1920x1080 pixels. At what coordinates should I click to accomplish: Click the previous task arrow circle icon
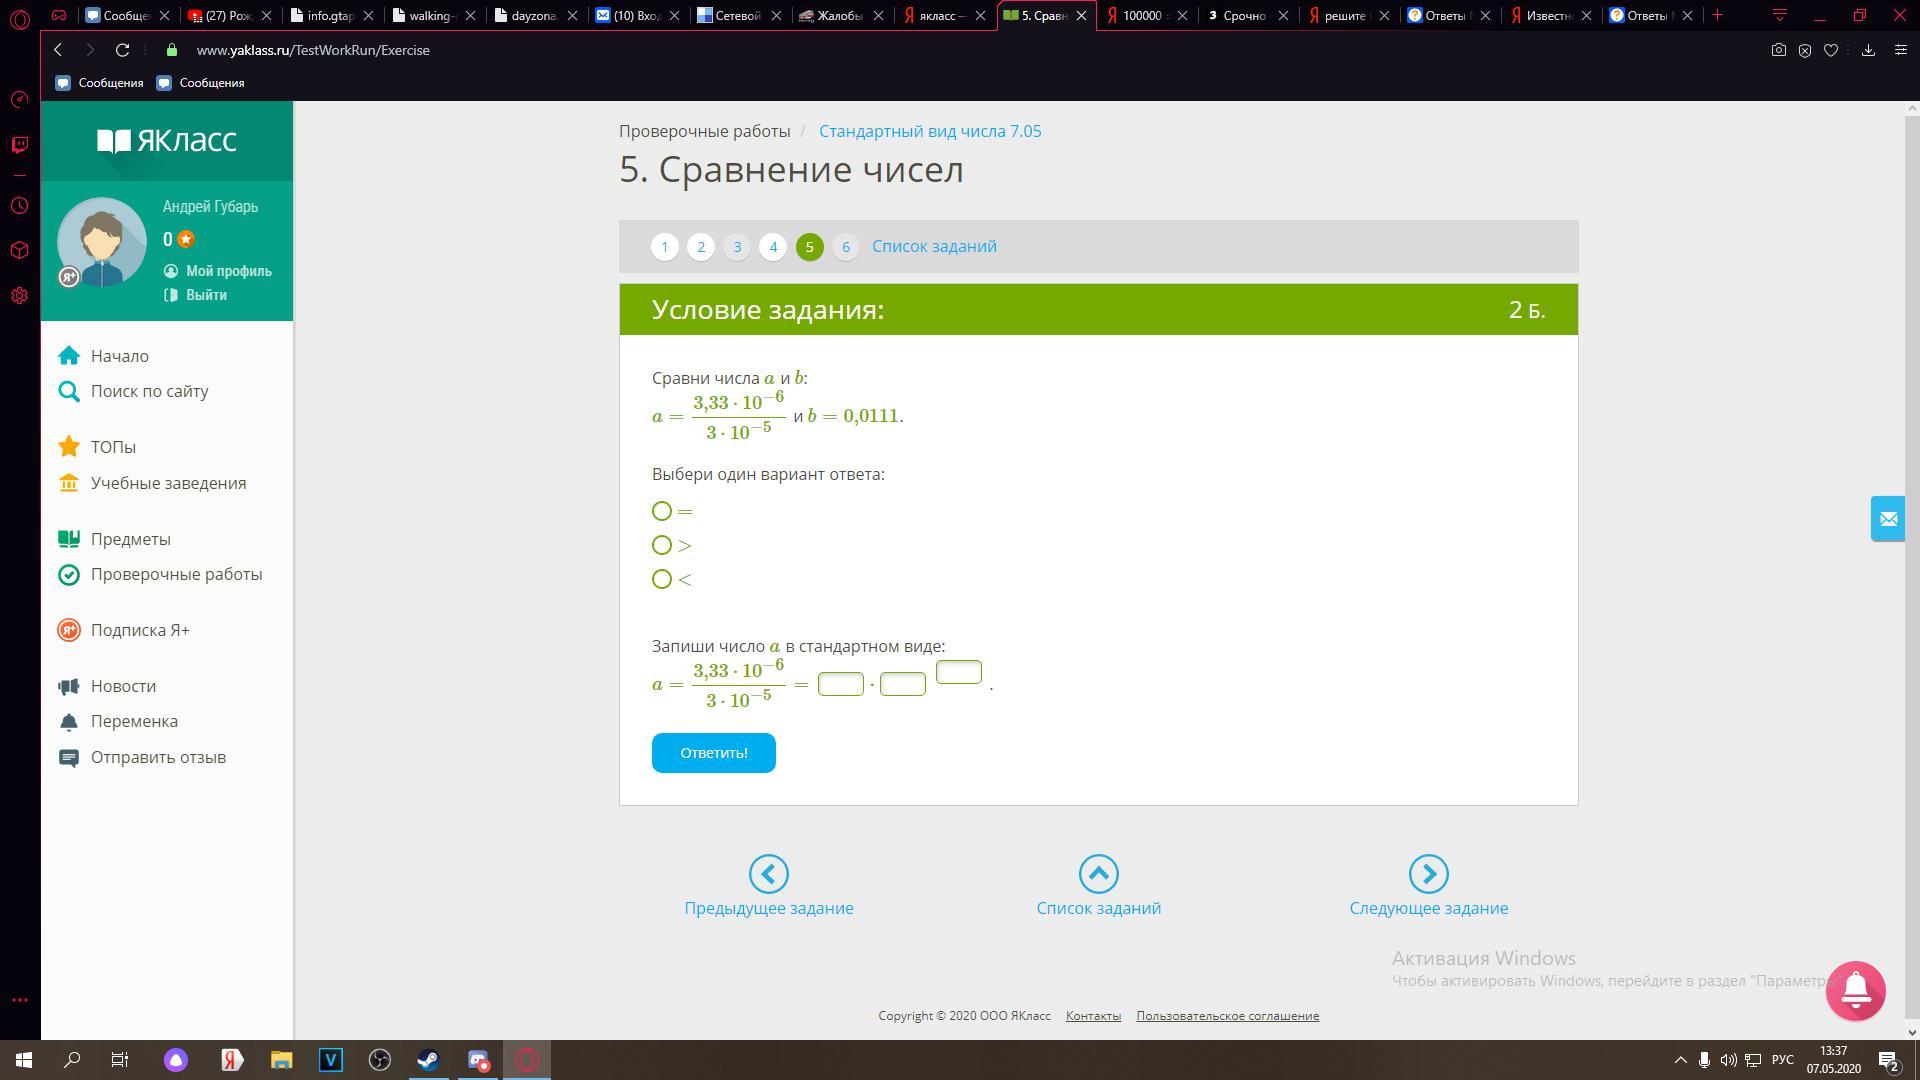(768, 874)
